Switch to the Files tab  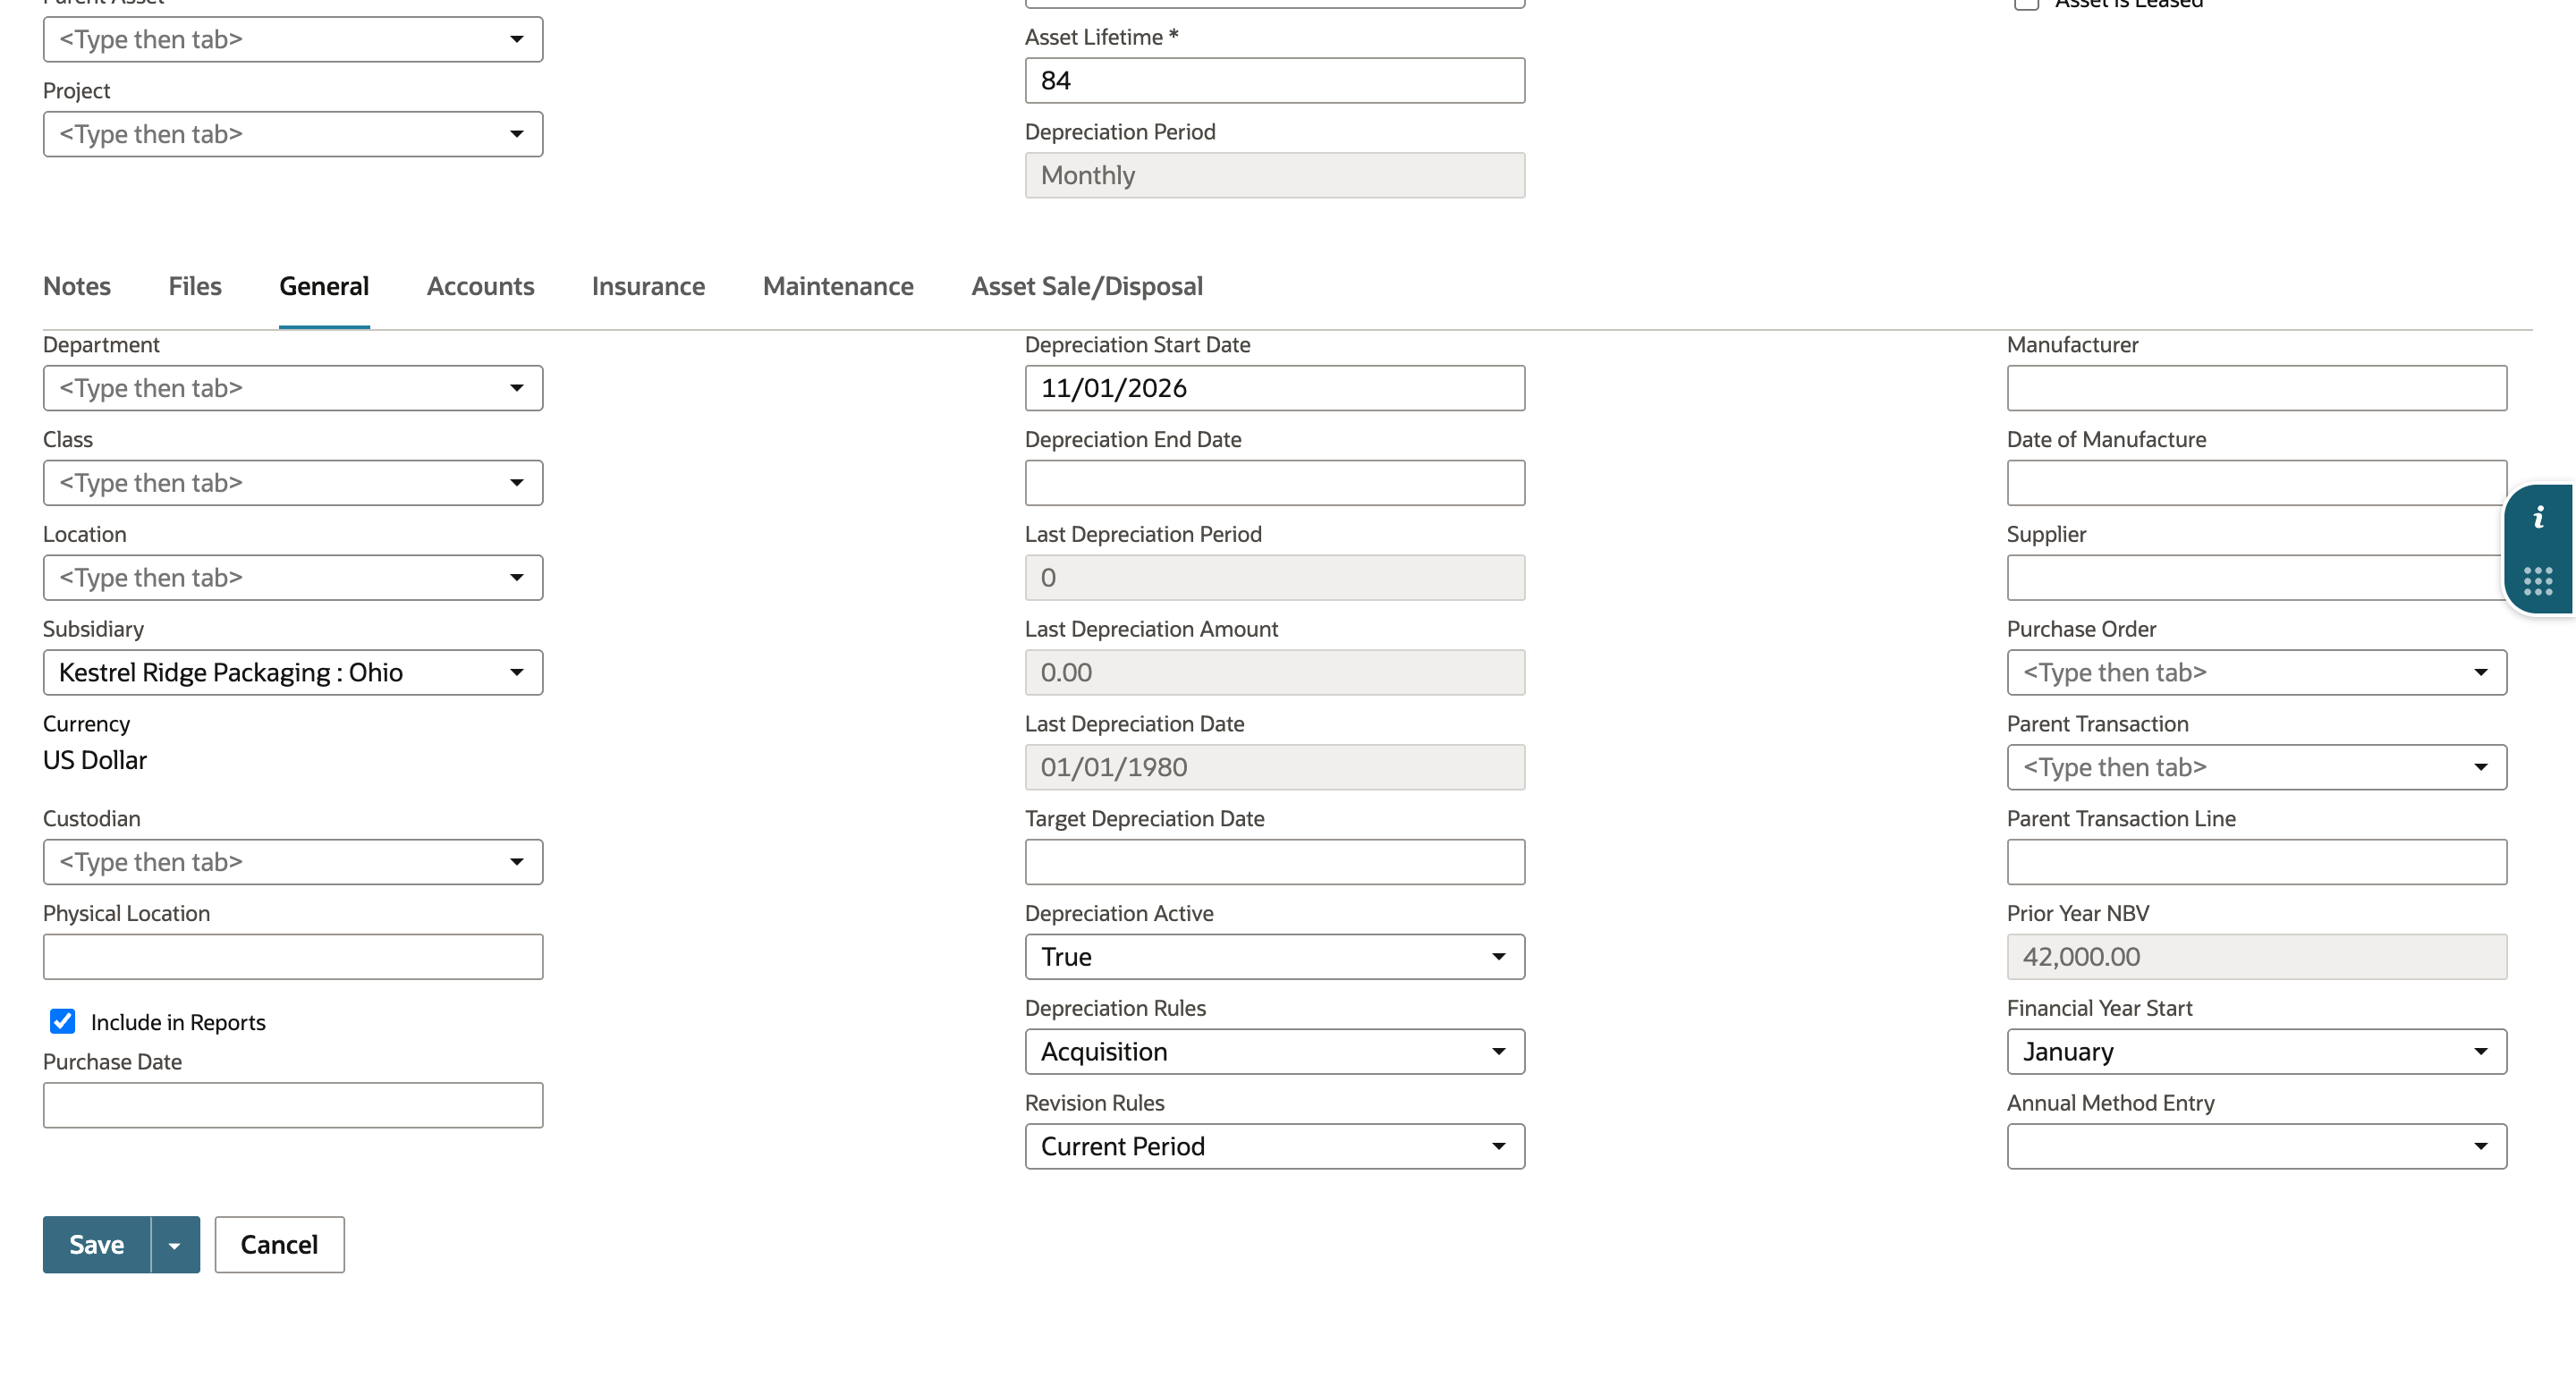tap(195, 286)
